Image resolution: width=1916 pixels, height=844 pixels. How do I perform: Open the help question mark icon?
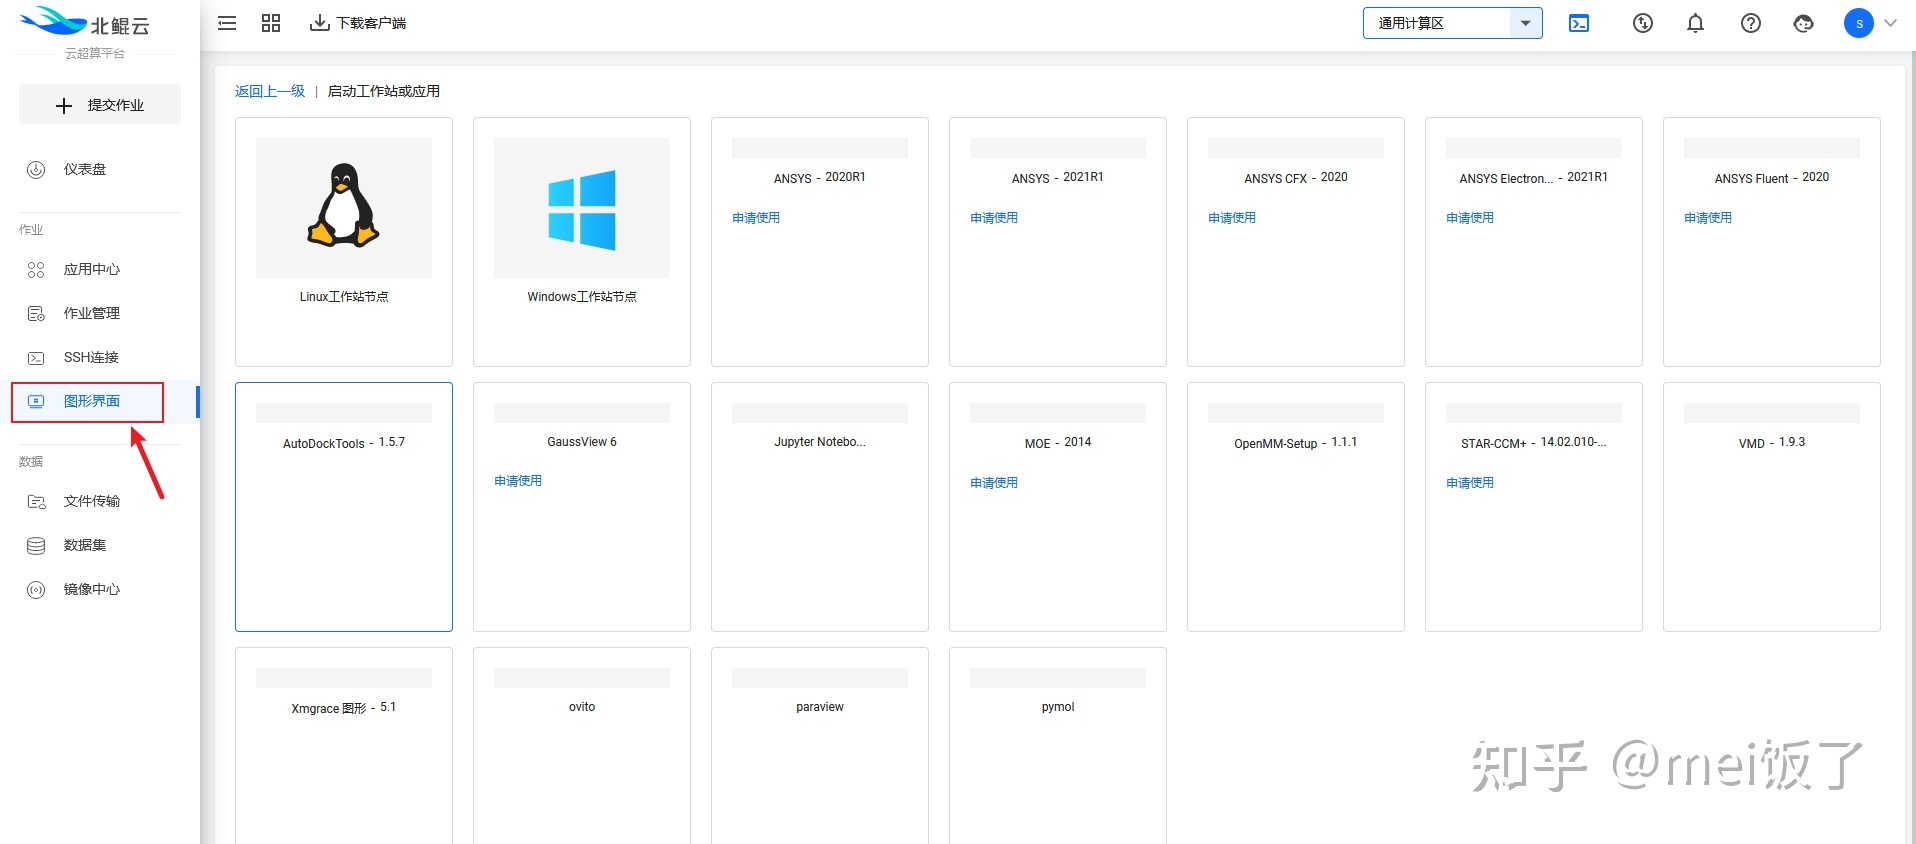[1750, 23]
